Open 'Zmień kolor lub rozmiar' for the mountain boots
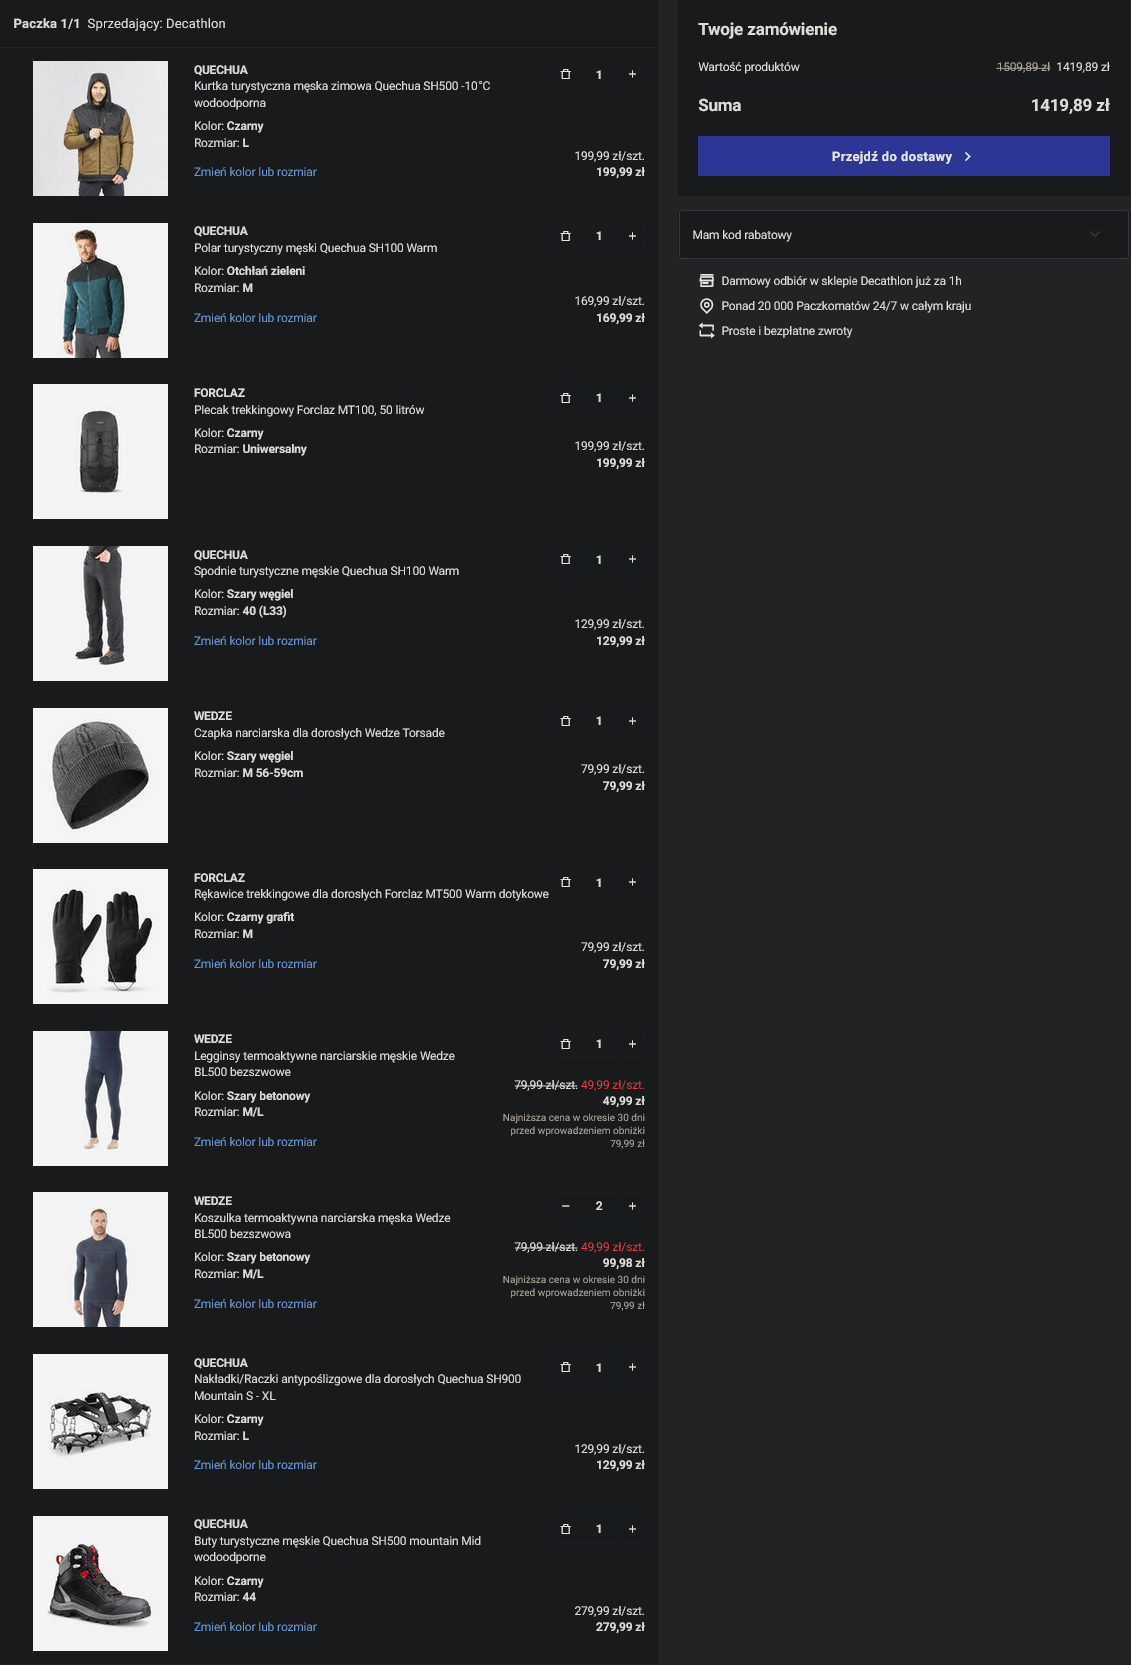The image size is (1131, 1665). [x=255, y=1627]
